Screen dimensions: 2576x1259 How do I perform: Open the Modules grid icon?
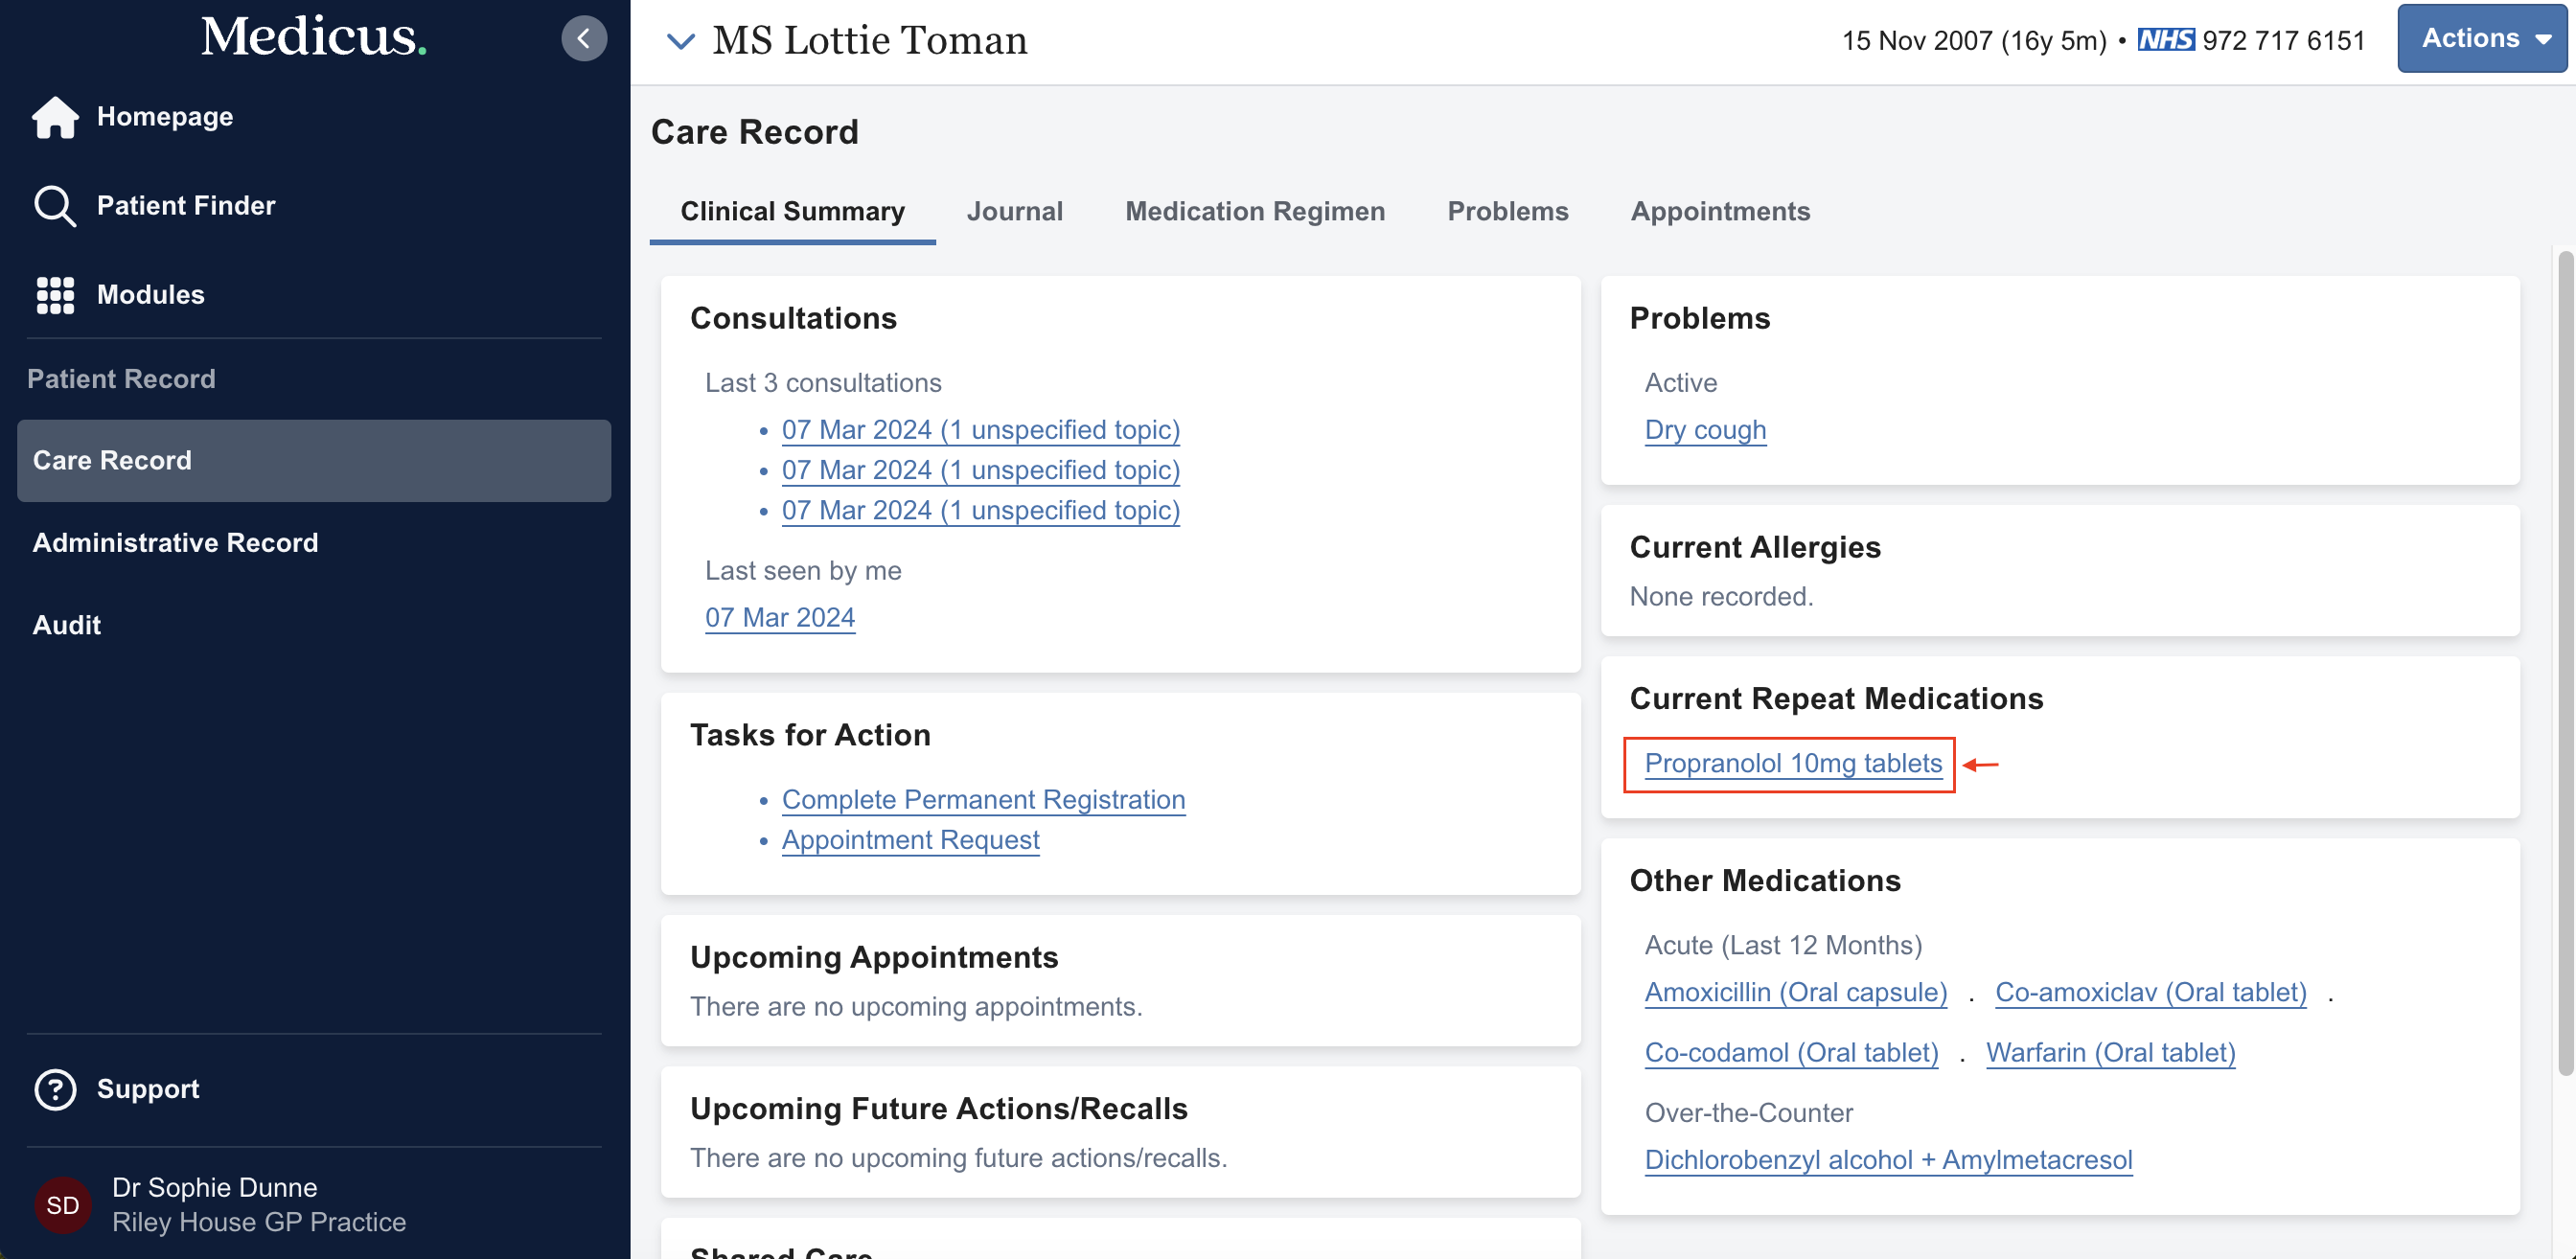tap(55, 295)
